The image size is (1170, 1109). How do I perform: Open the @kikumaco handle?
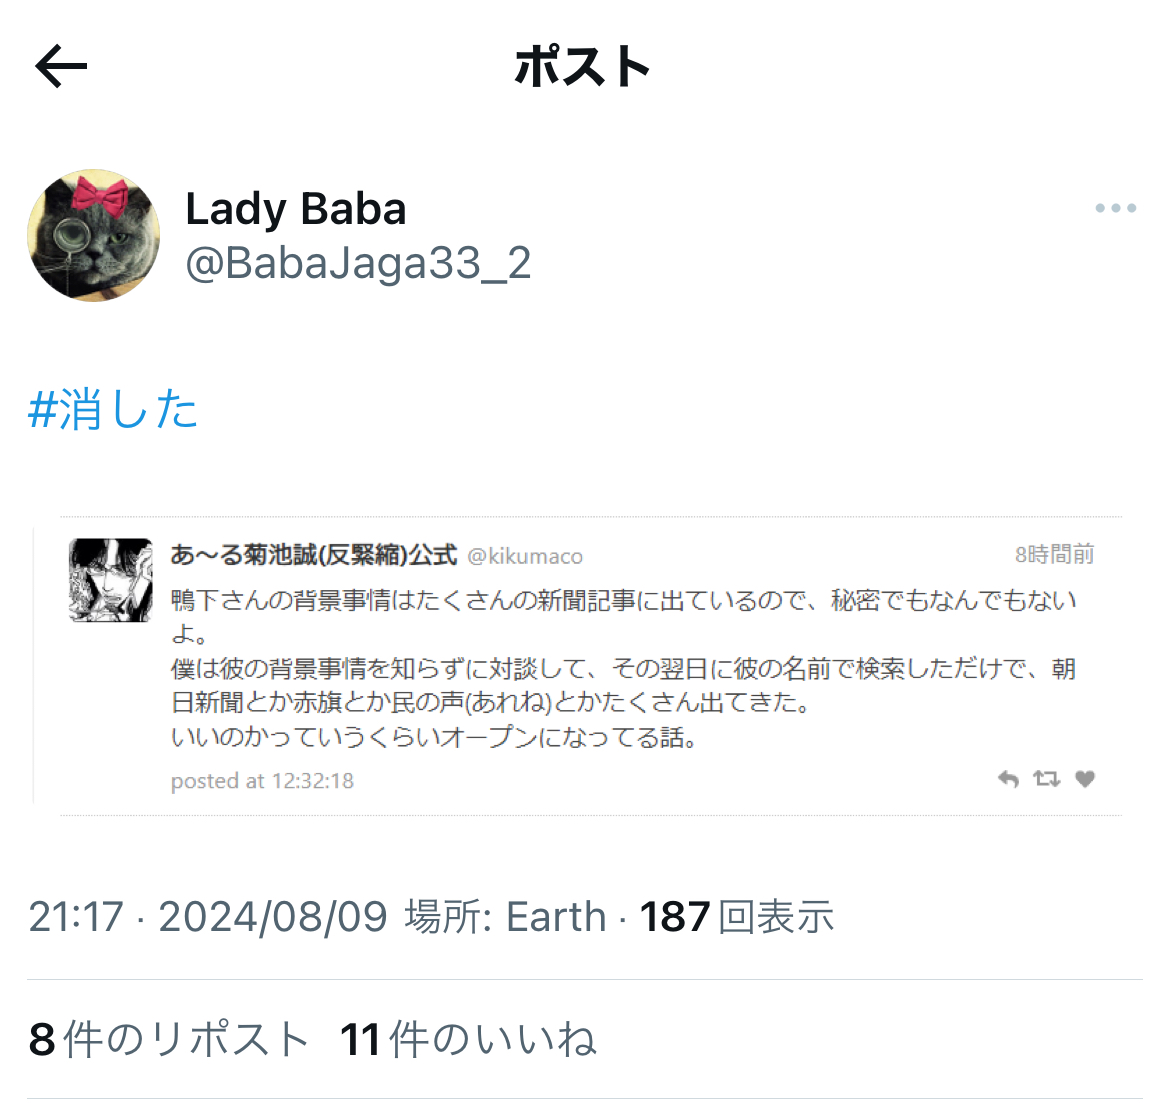(525, 557)
